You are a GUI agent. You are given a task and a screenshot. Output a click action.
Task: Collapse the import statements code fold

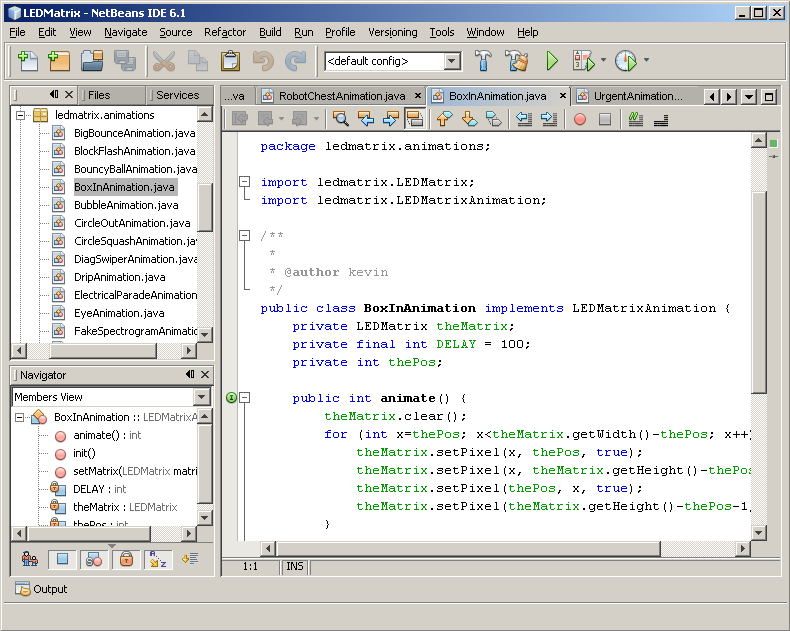point(244,181)
